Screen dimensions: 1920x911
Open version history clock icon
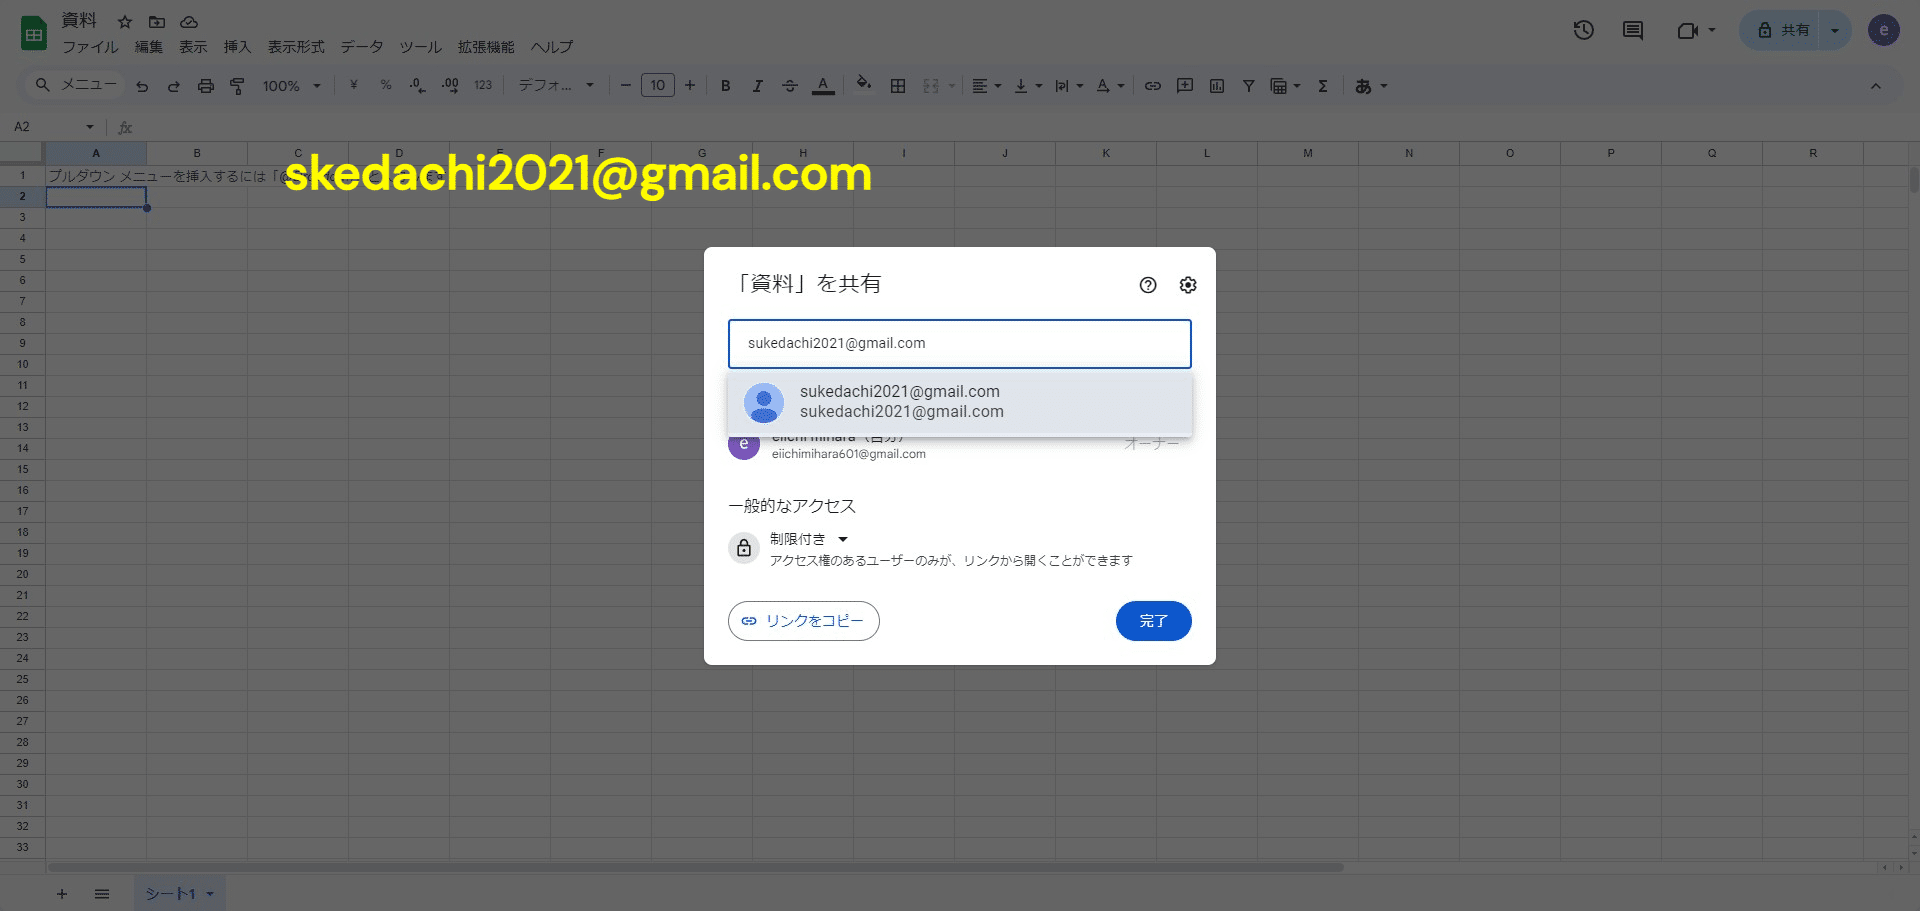tap(1583, 30)
